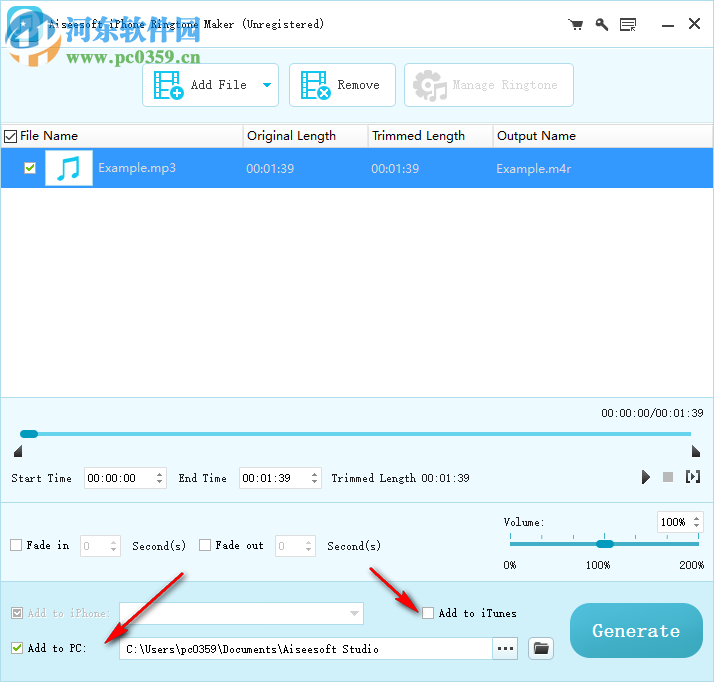The image size is (714, 682).
Task: Open the menu icon in title bar
Action: pos(628,25)
